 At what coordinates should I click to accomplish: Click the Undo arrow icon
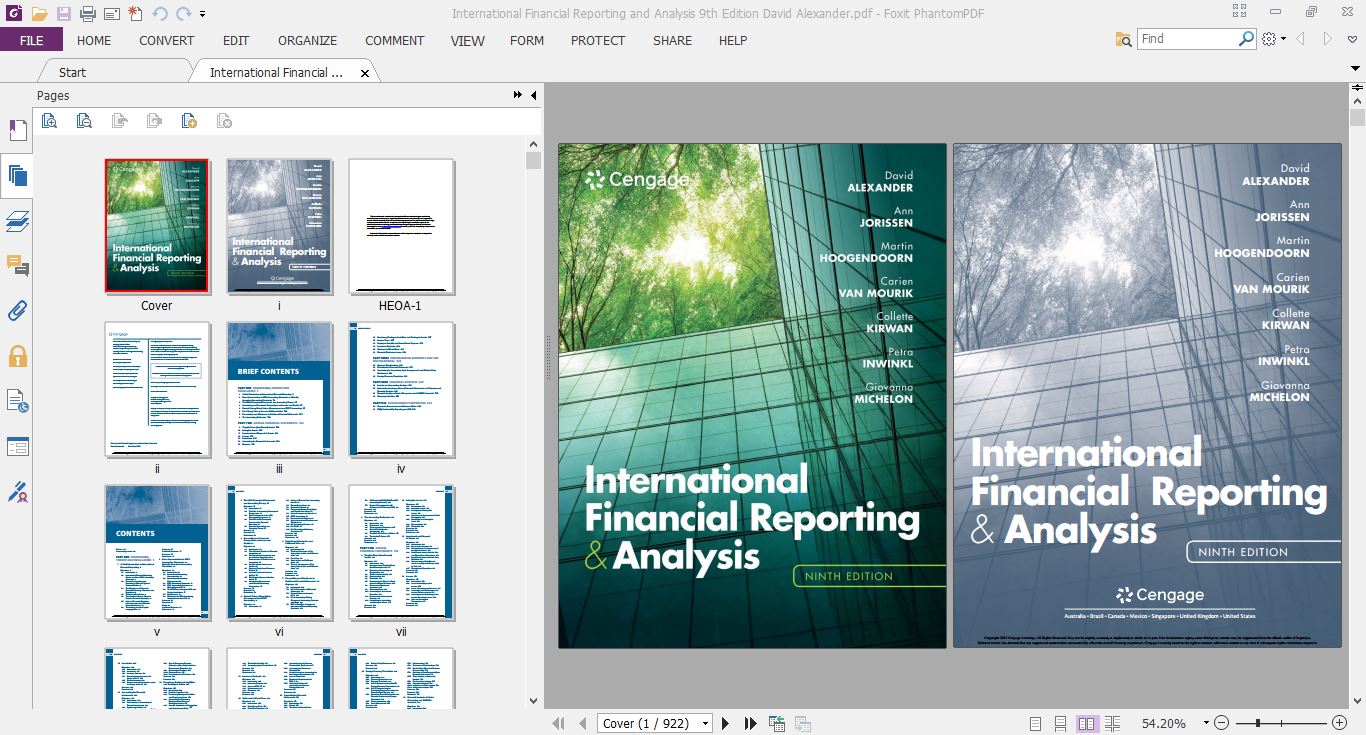[x=160, y=14]
